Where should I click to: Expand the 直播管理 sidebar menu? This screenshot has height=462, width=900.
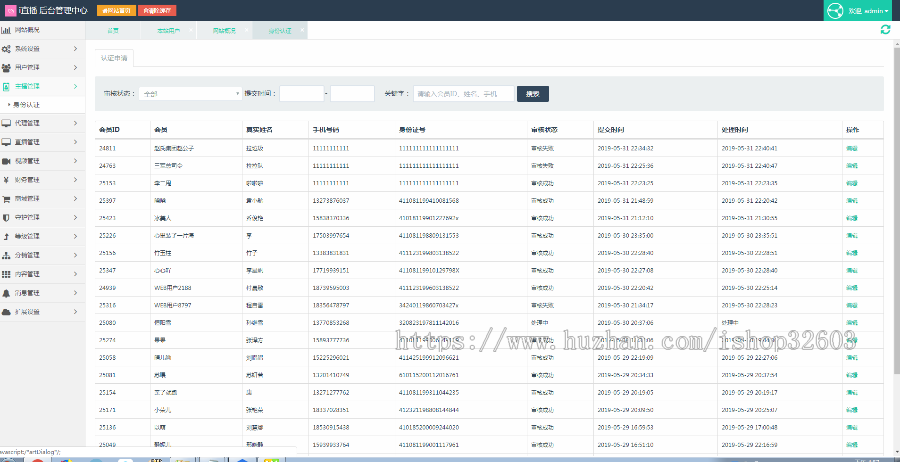coord(42,142)
